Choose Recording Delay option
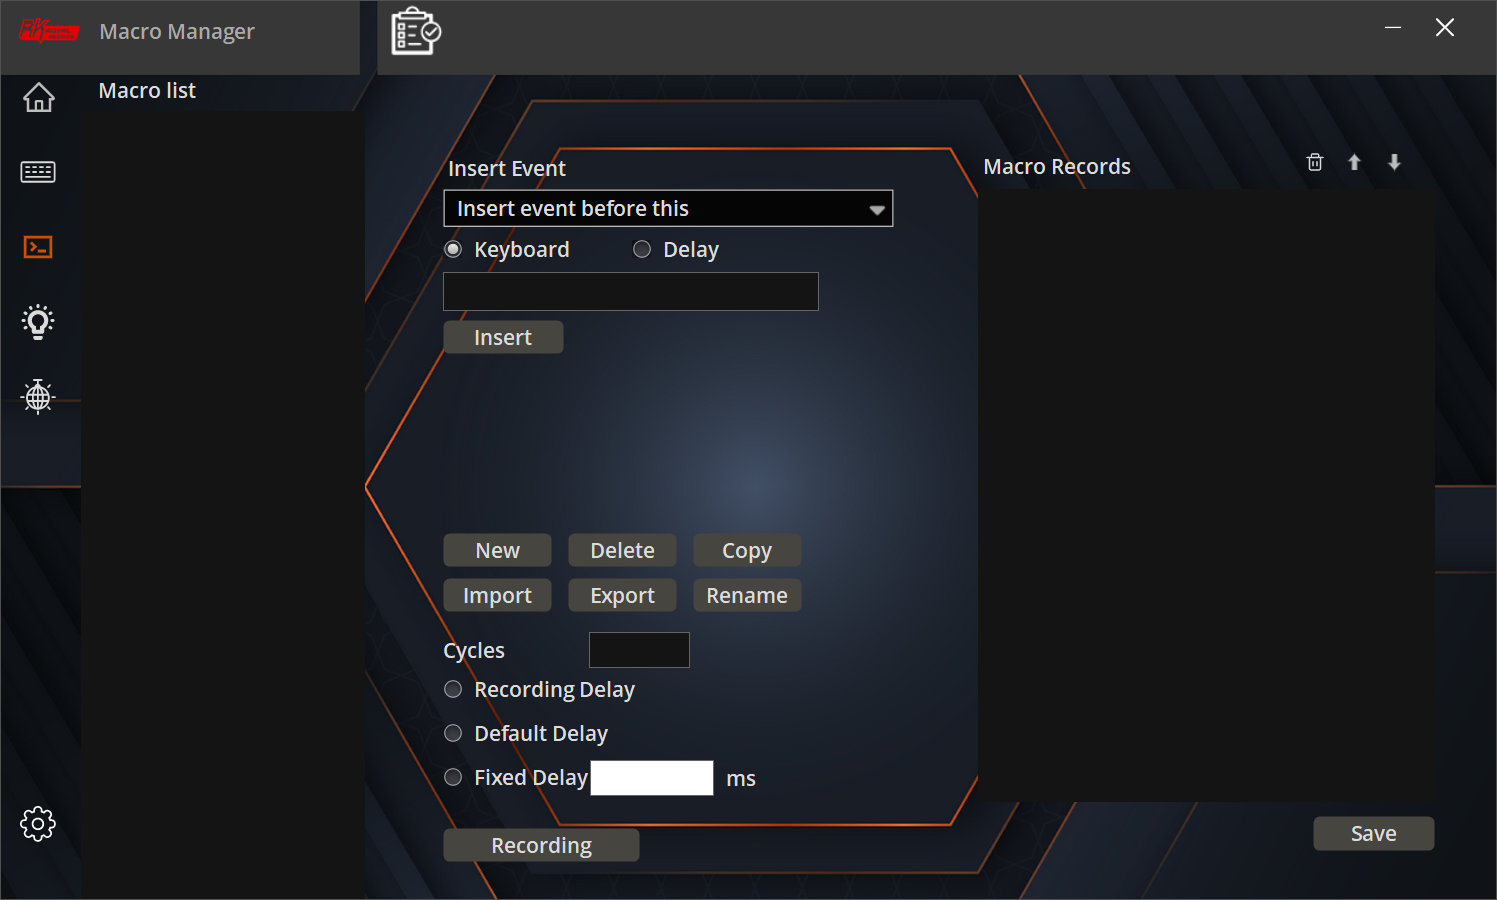The width and height of the screenshot is (1497, 900). tap(453, 689)
